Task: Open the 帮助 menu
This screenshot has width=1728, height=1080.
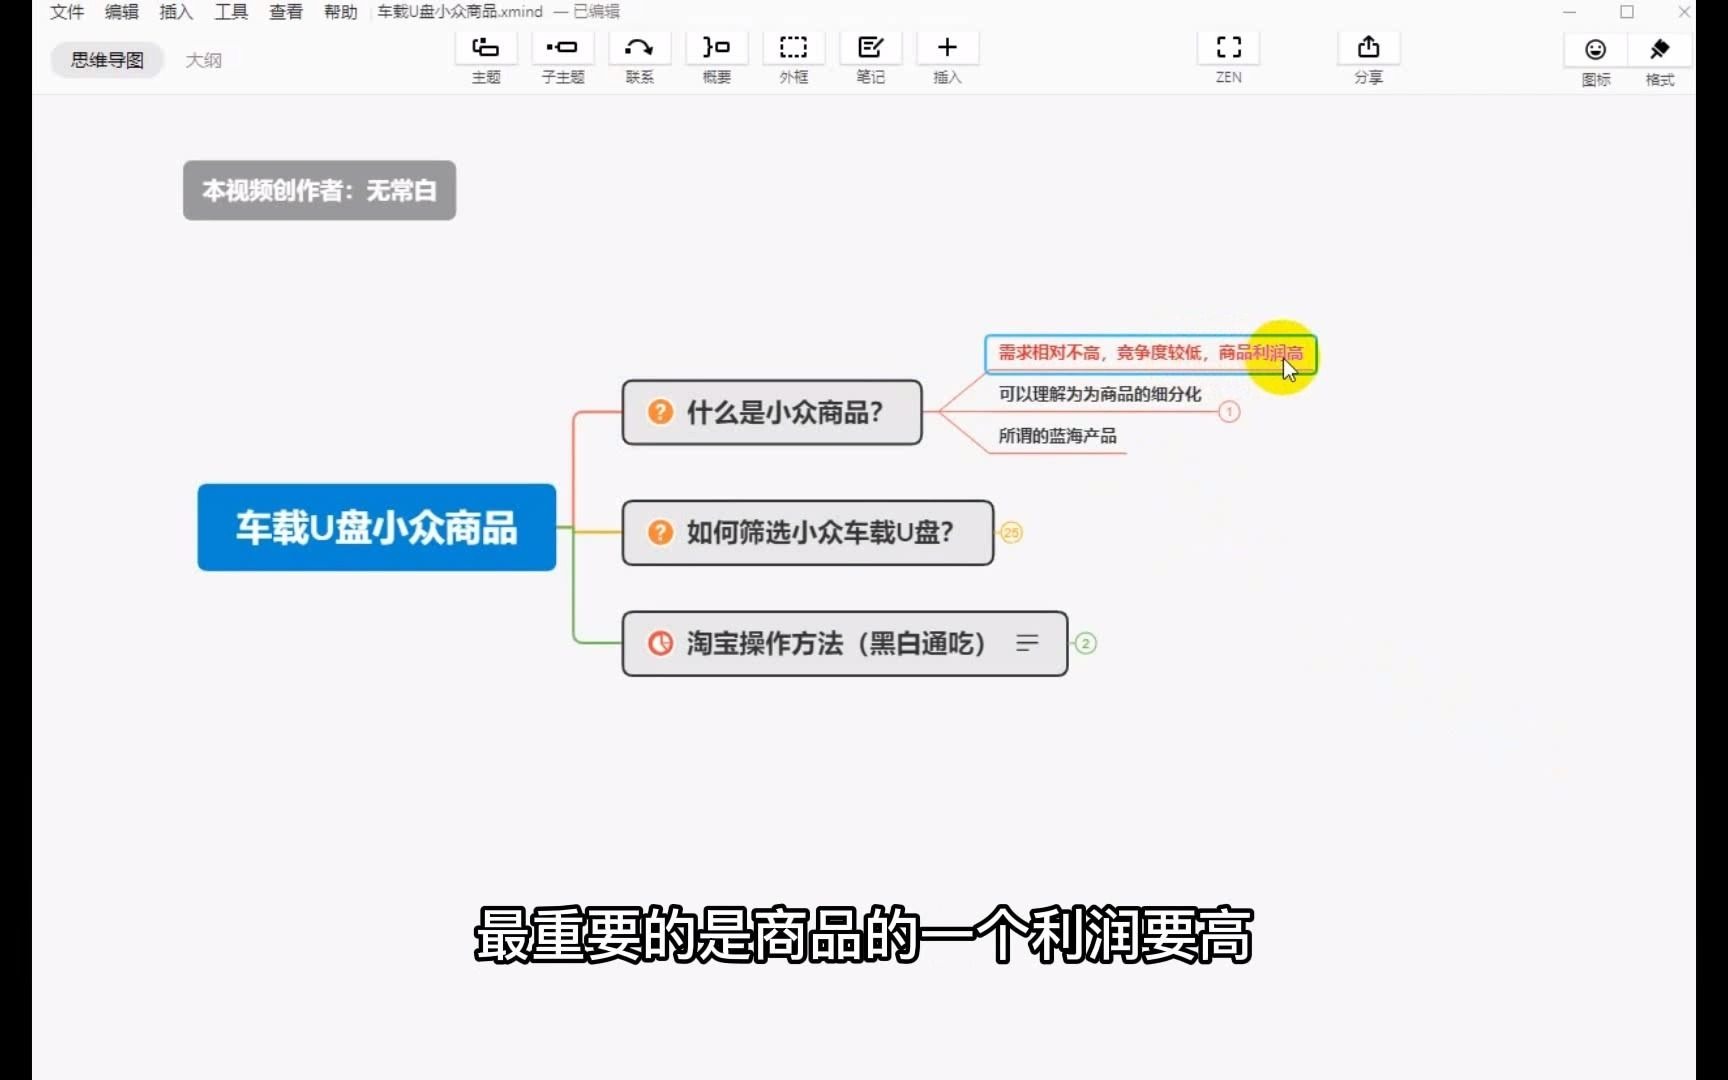Action: pyautogui.click(x=341, y=12)
